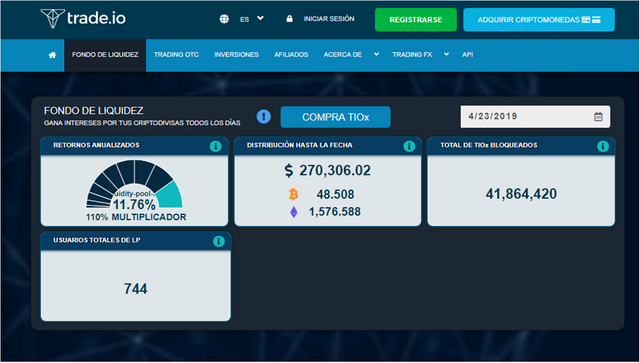The image size is (640, 363).
Task: Expand the Trading FX submenu arrow
Action: 447,55
